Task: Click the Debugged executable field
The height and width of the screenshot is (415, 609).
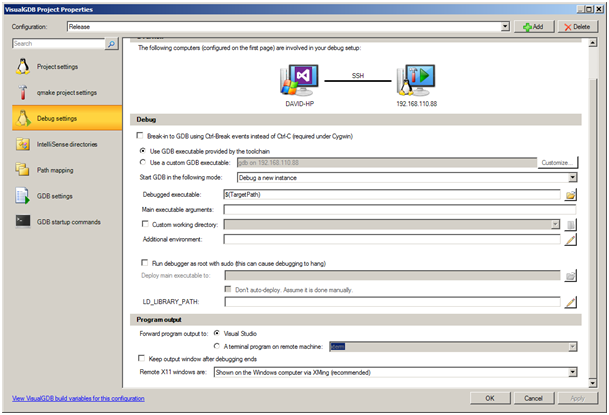Action: click(x=392, y=194)
